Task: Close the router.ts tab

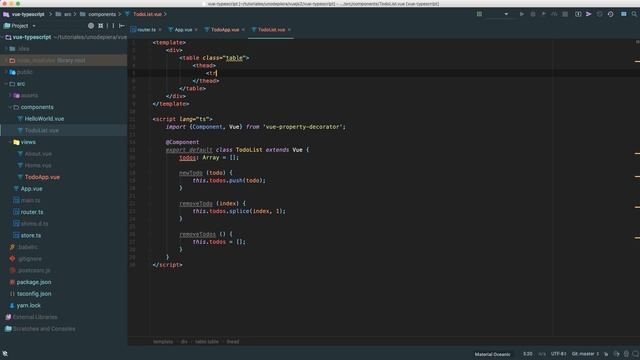Action: (160, 30)
